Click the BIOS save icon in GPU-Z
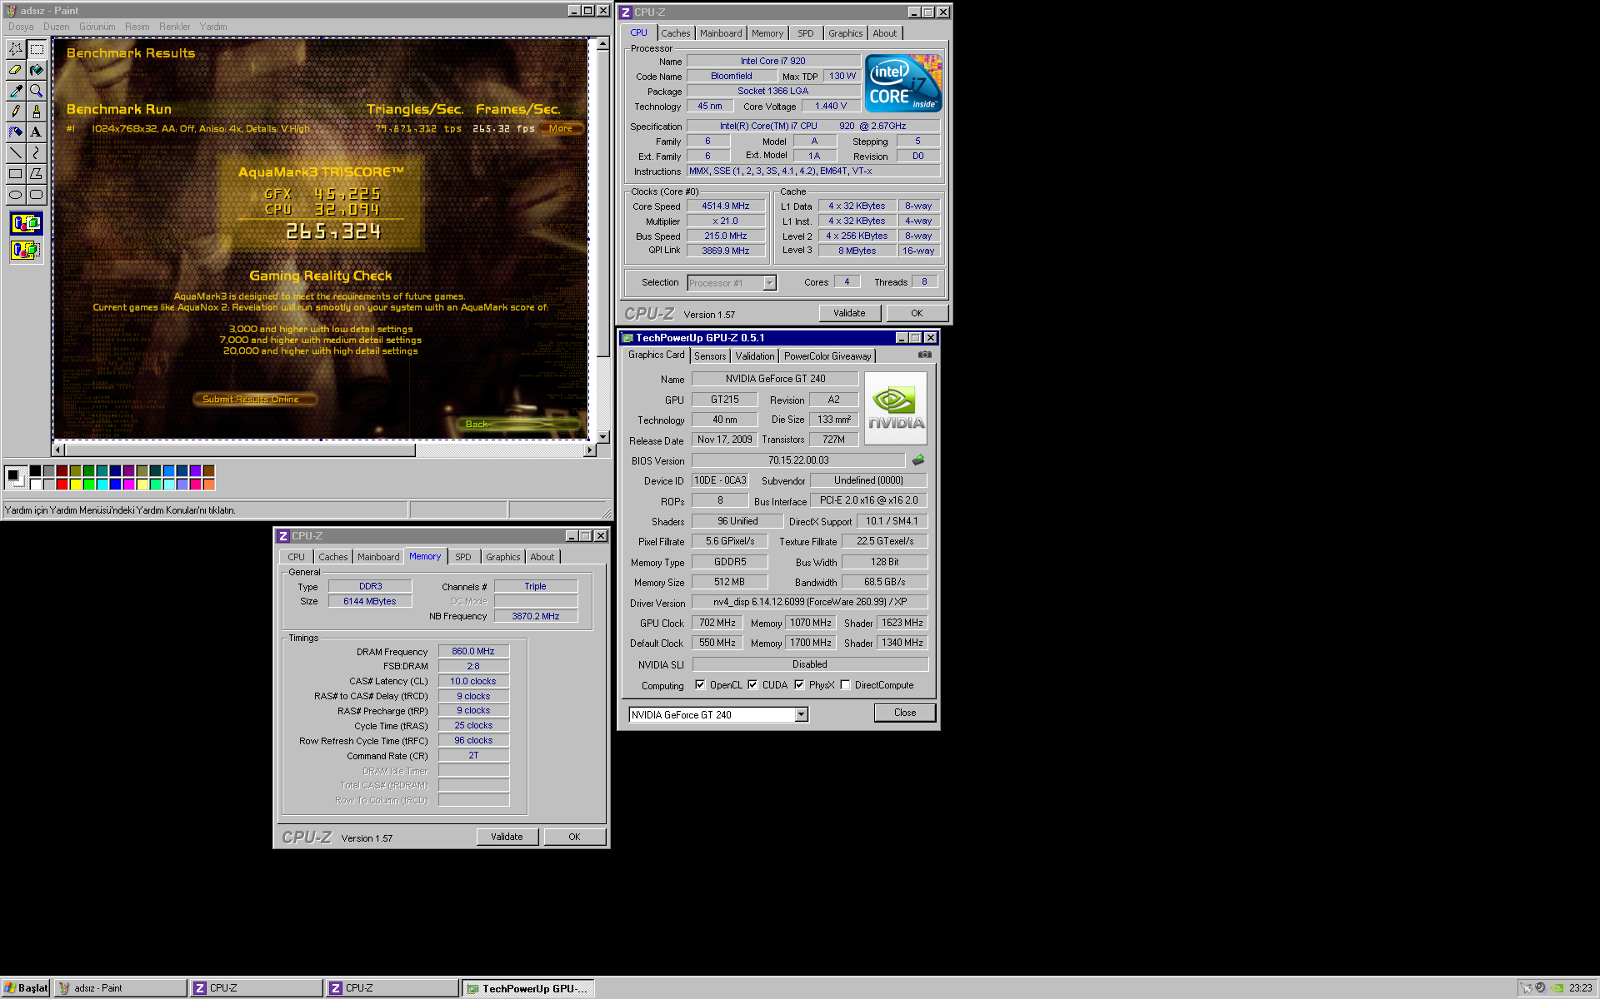Screen dimensions: 1600x999 tap(918, 460)
